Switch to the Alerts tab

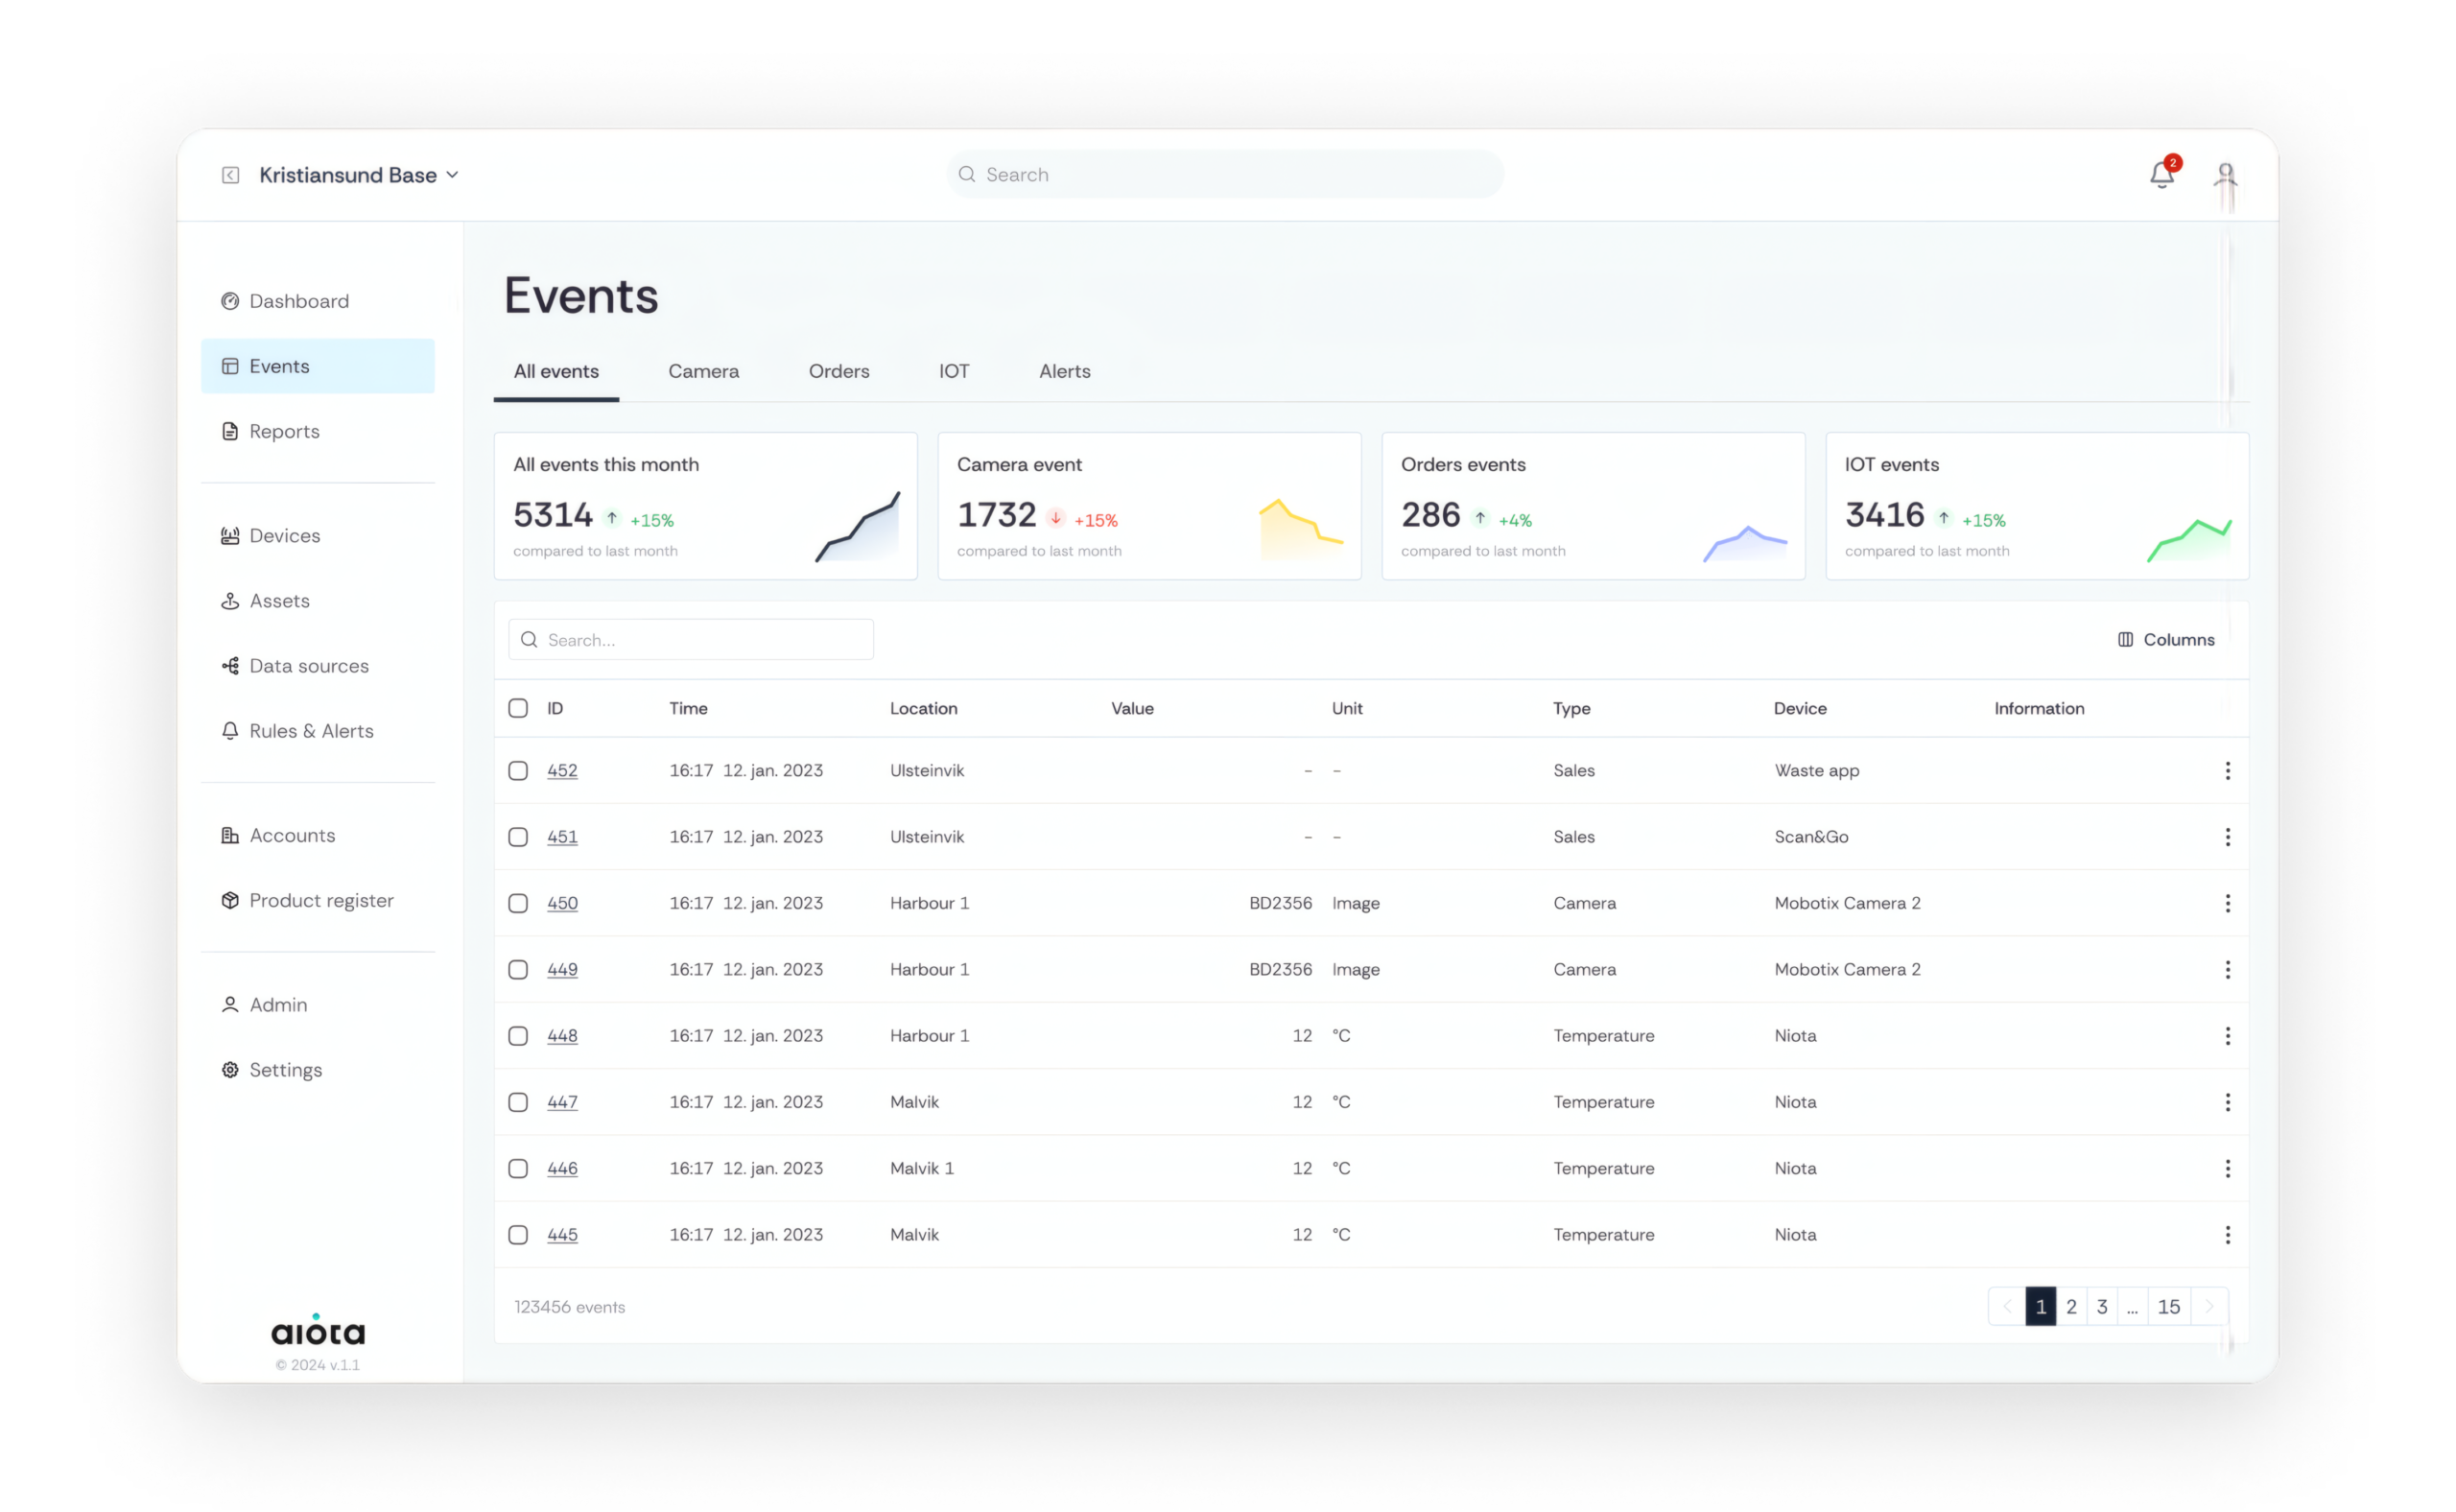point(1064,371)
